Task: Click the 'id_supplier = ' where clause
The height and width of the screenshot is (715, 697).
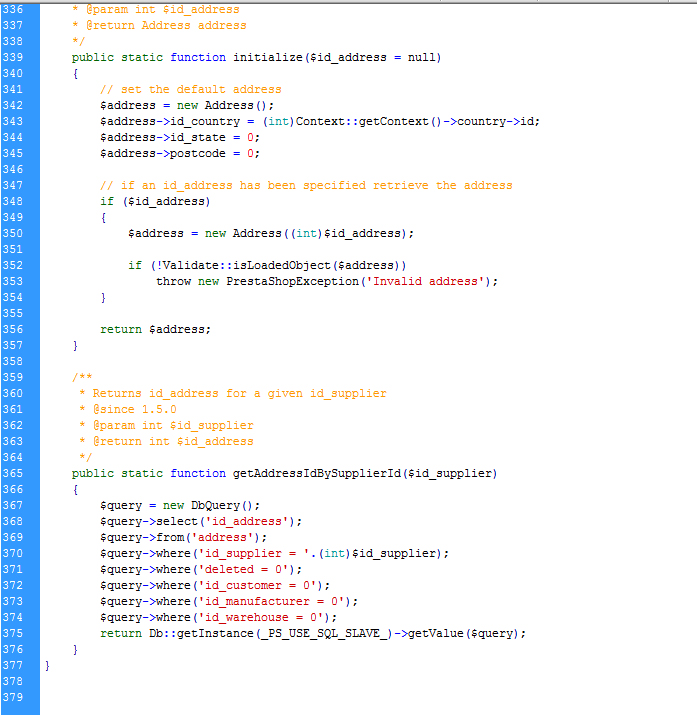Action: click(254, 553)
